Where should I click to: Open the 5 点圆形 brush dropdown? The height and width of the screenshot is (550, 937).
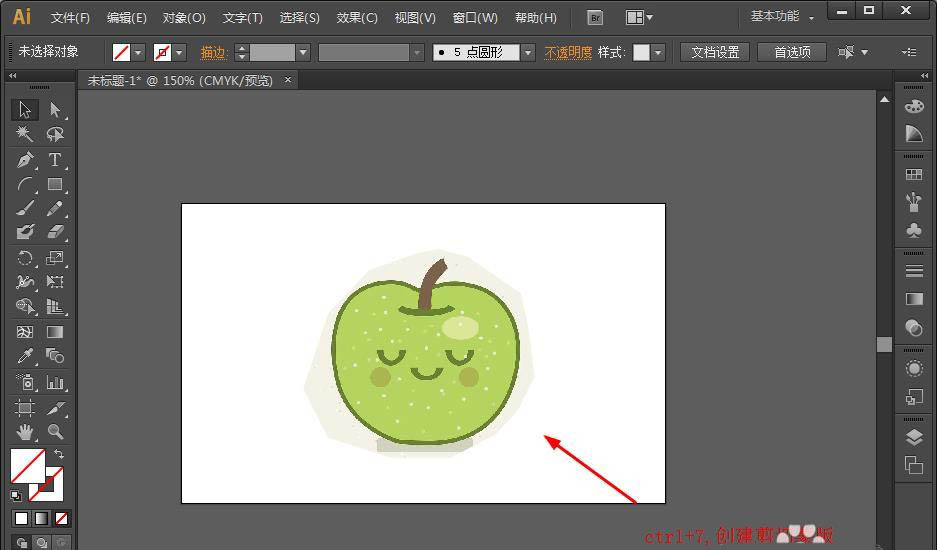tap(528, 53)
